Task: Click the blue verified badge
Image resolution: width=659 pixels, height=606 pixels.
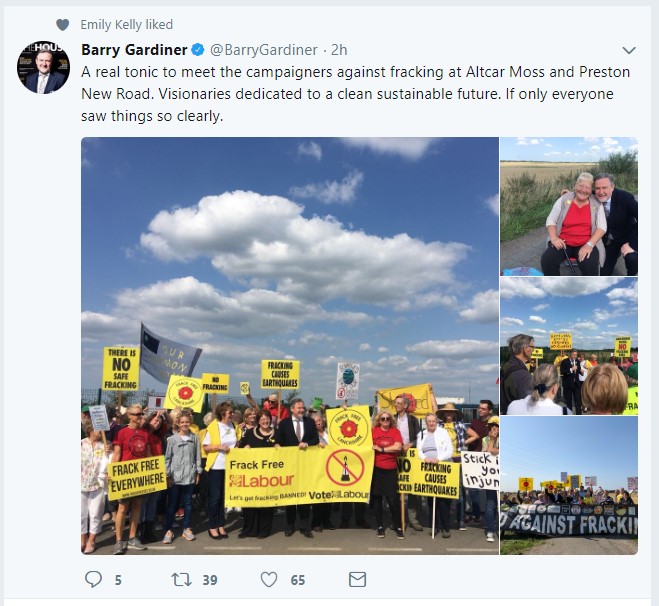Action: [x=198, y=50]
